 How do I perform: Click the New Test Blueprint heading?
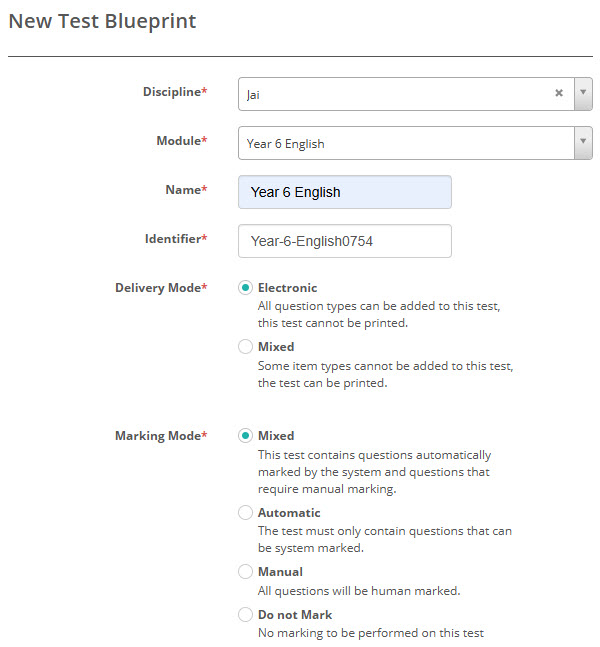pyautogui.click(x=102, y=21)
